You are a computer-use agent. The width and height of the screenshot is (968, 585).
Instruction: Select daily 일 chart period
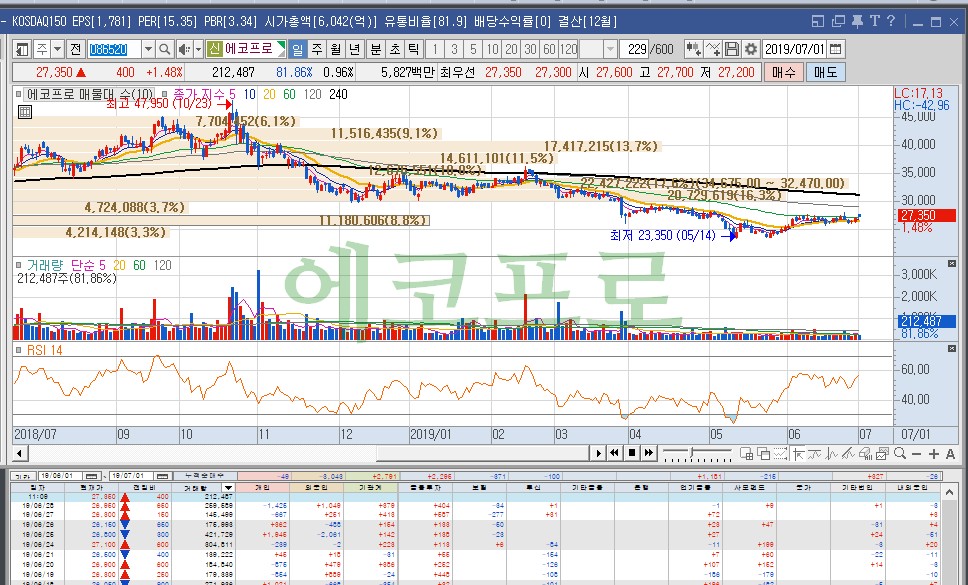298,49
